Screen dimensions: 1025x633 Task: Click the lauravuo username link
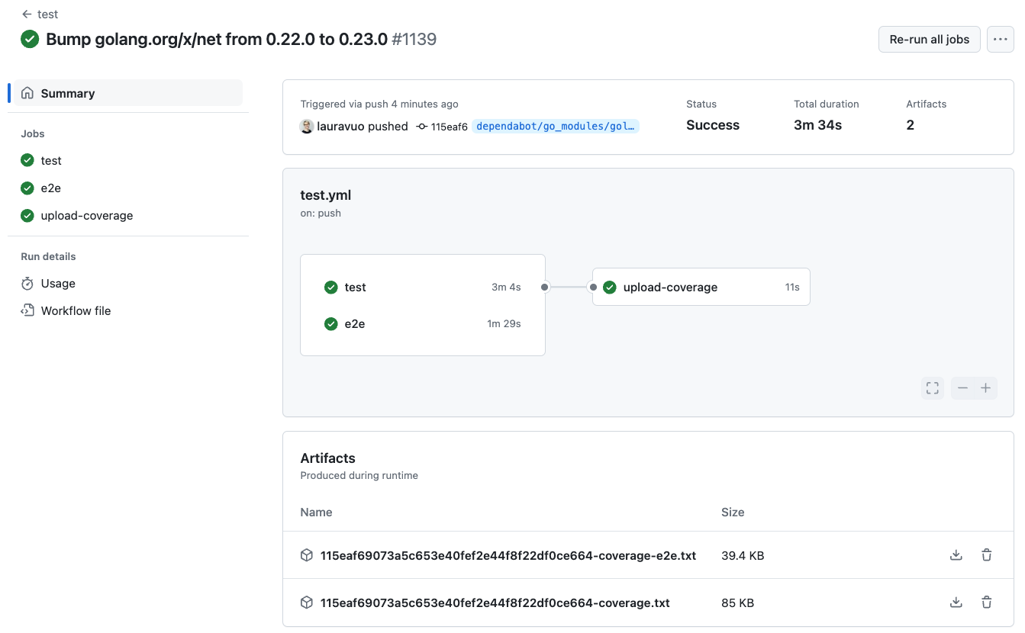(343, 126)
